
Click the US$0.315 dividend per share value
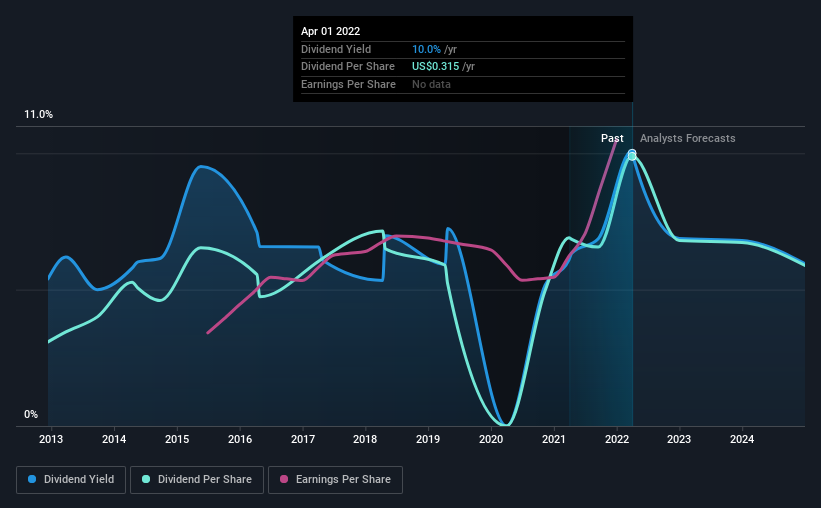point(436,67)
